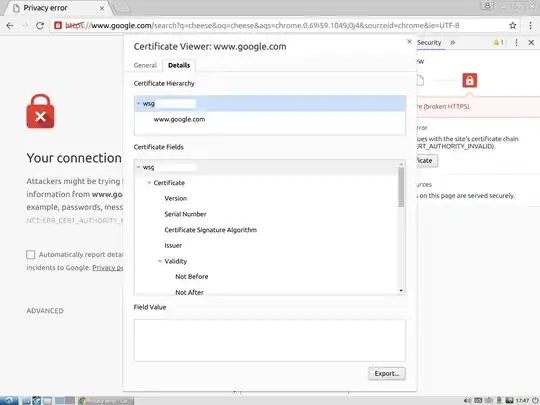Collapse wsg in Certificate Hierarchy
540x405 pixels.
[x=138, y=103]
